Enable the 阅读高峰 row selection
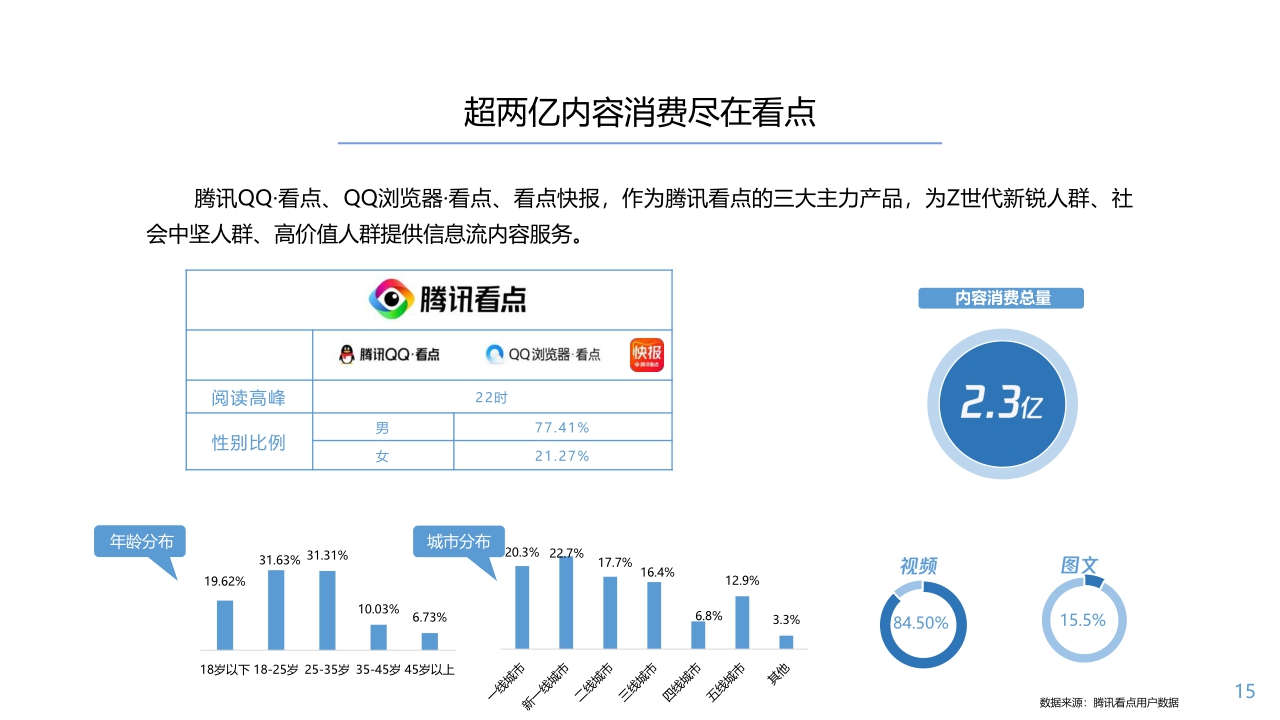 point(249,397)
